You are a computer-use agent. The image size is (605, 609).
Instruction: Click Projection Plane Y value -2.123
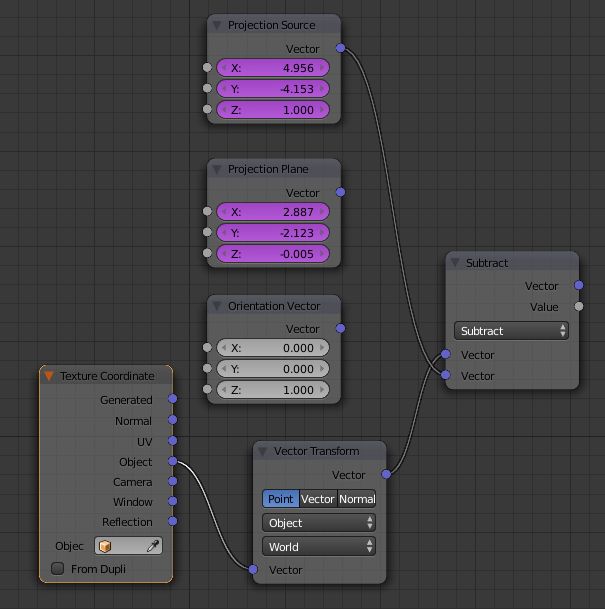point(273,233)
